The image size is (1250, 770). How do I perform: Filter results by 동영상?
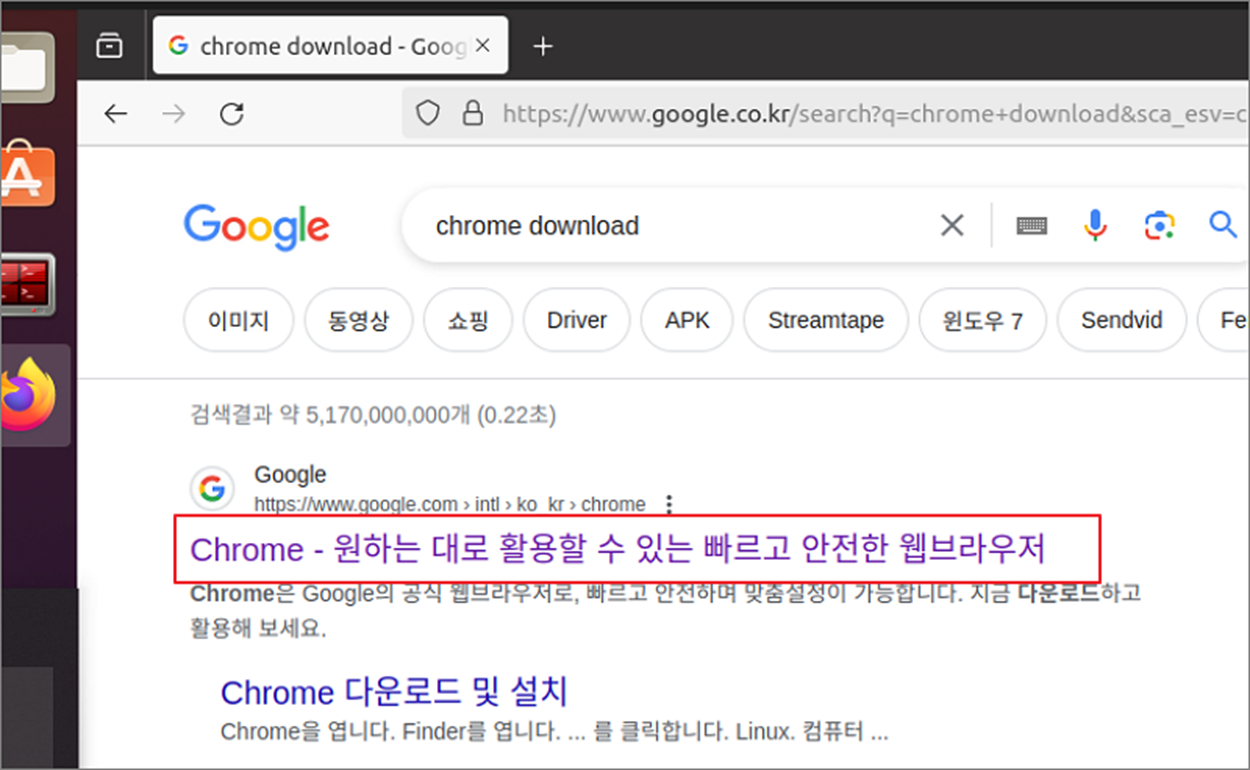tap(358, 321)
